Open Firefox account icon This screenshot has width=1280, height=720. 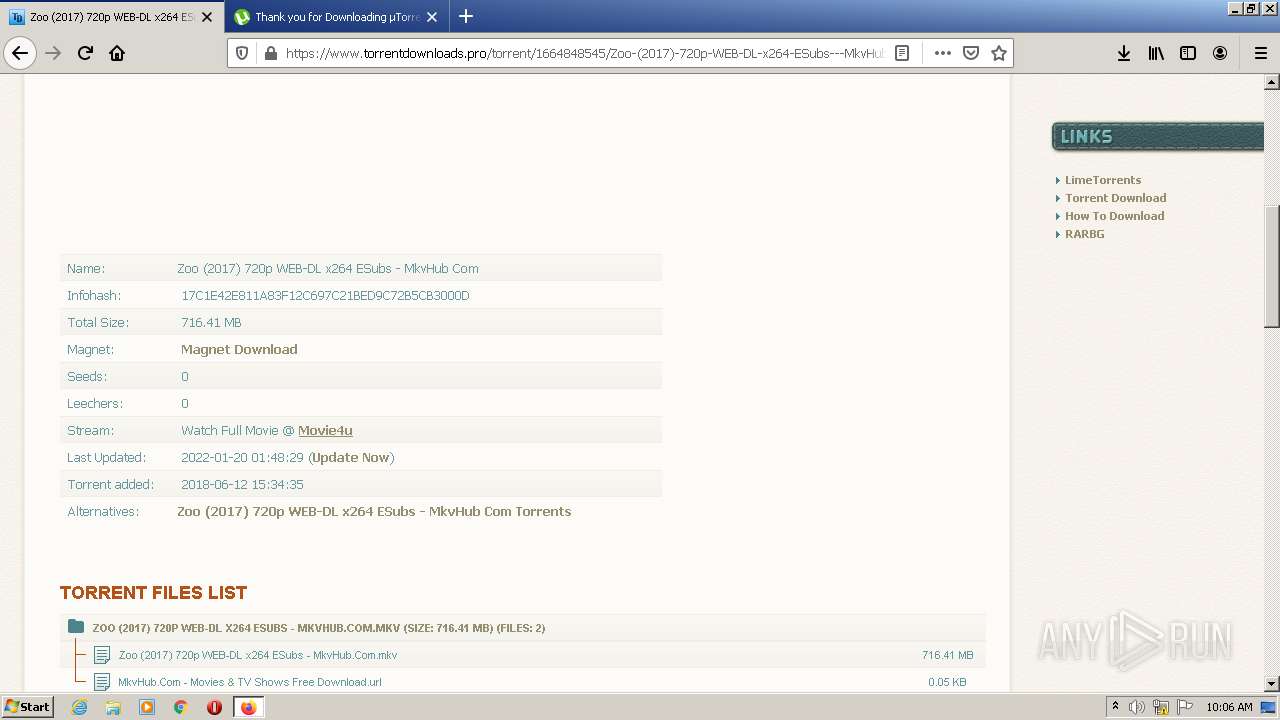point(1220,53)
